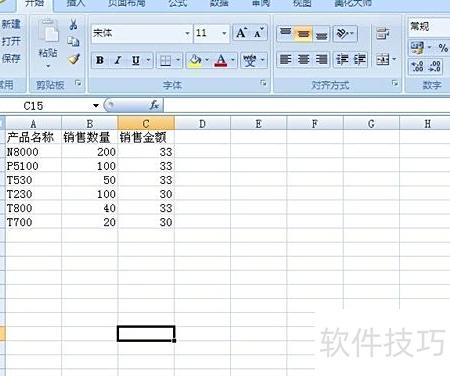
Task: Select the cell N8000
Action: 33,152
